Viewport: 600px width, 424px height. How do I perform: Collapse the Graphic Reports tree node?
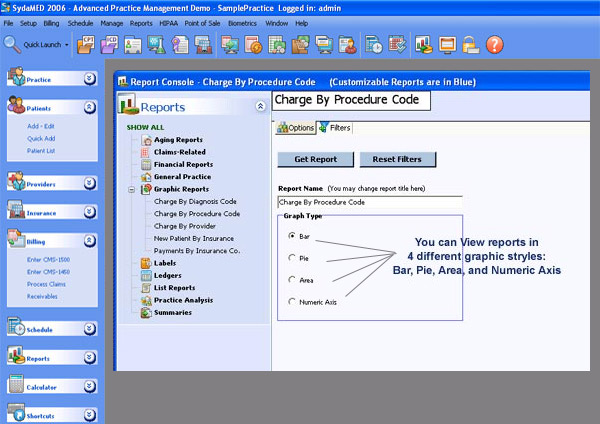pyautogui.click(x=131, y=189)
